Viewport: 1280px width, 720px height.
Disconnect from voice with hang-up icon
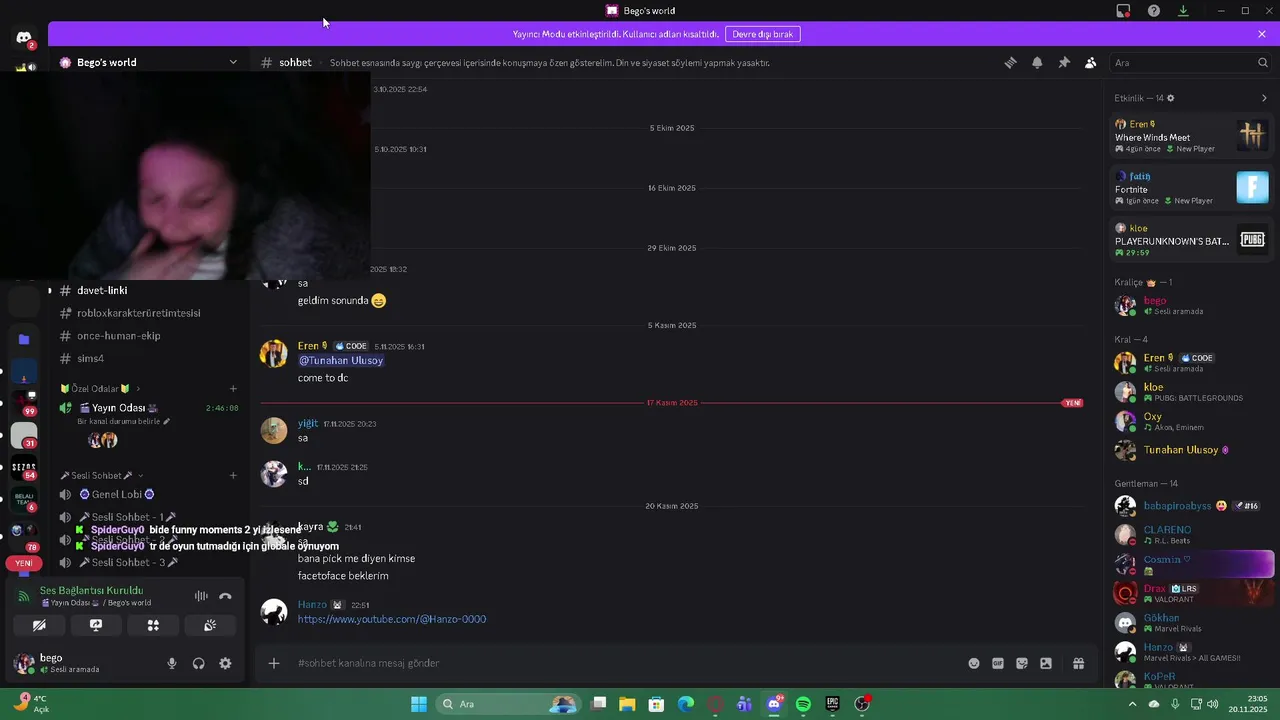[225, 596]
